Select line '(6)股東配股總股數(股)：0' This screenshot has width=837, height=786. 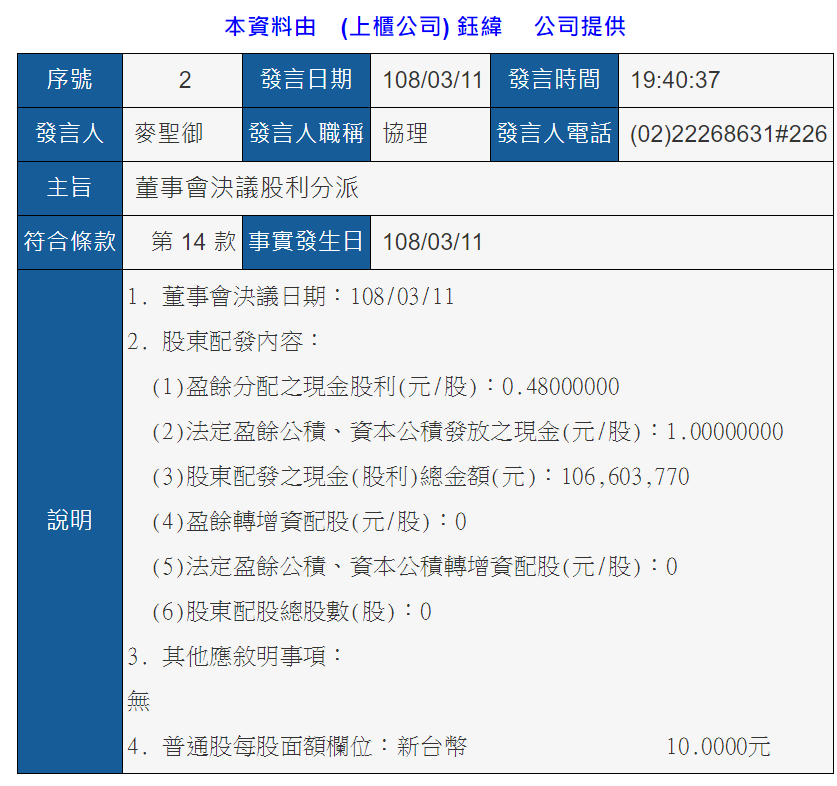click(291, 611)
